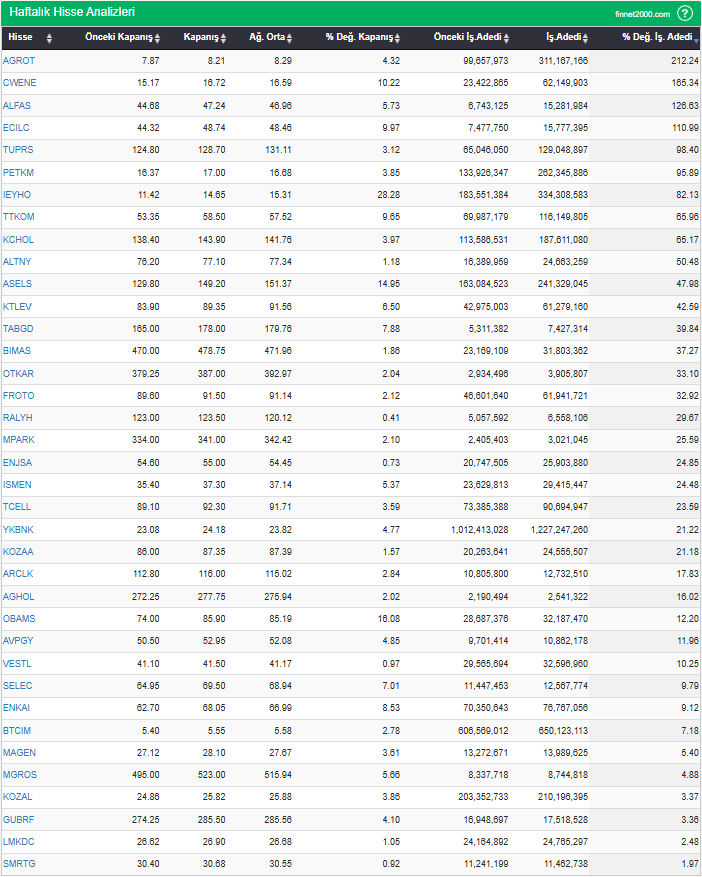The width and height of the screenshot is (702, 877).
Task: Open TABGD stock link
Action: [x=18, y=328]
